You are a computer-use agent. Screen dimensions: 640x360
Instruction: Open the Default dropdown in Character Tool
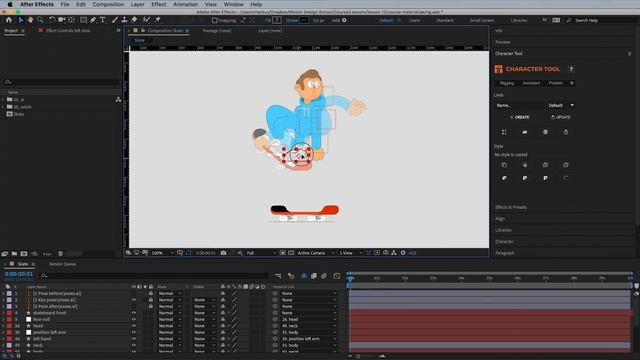(561, 105)
